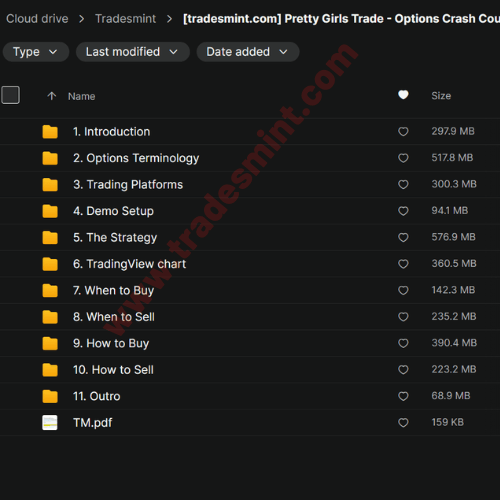500x500 pixels.
Task: Click the favorites heart column header
Action: tap(403, 95)
